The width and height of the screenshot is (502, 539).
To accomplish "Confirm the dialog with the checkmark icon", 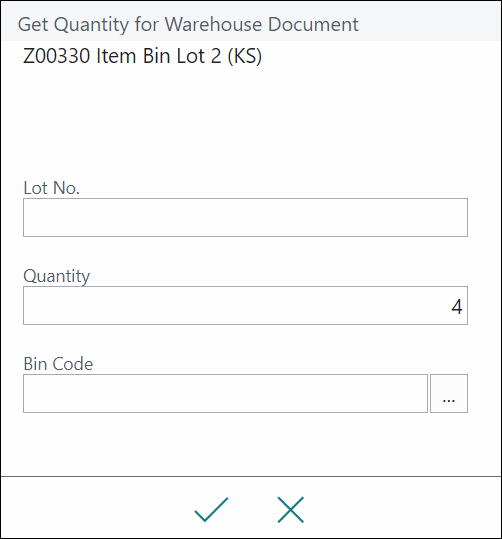I will tap(211, 509).
